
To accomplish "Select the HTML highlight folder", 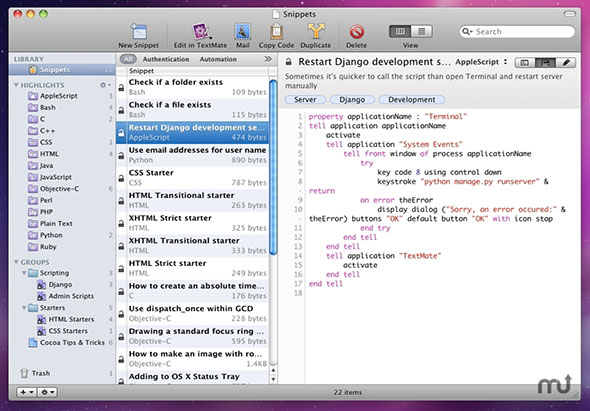I will coord(62,154).
